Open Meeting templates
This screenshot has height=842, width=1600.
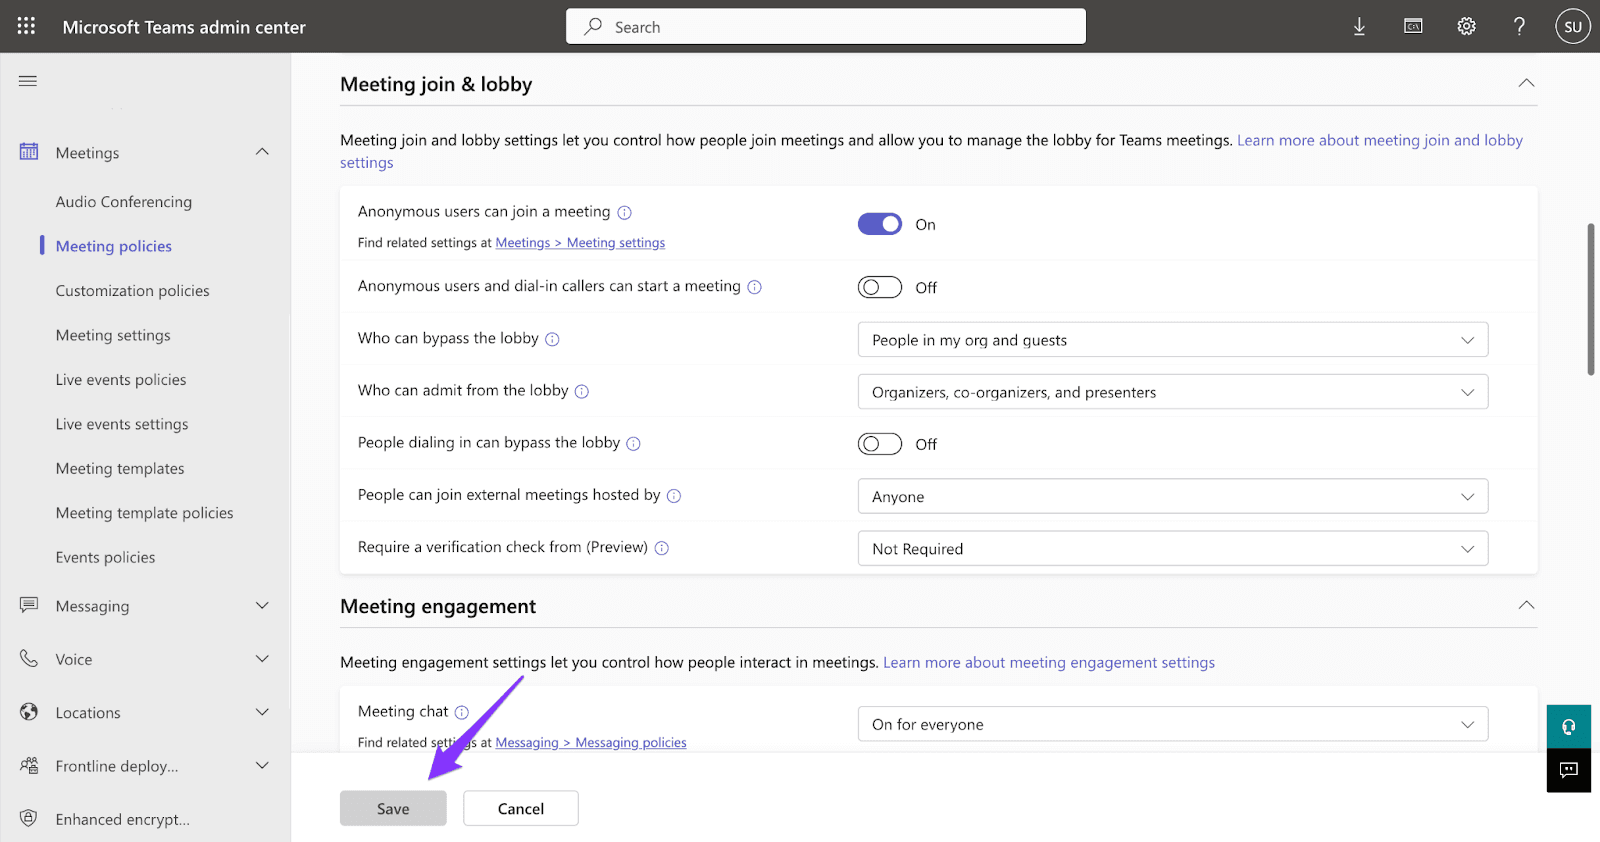(x=120, y=469)
